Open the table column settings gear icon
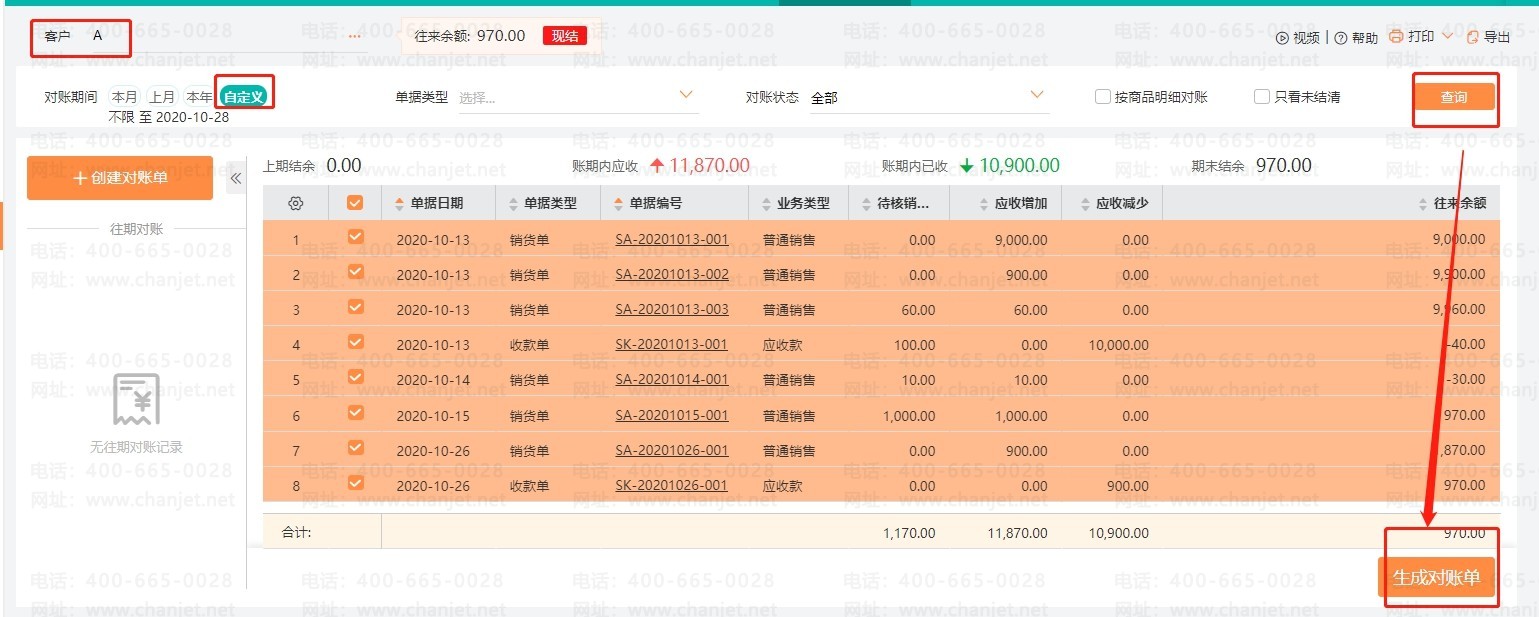 [x=295, y=203]
